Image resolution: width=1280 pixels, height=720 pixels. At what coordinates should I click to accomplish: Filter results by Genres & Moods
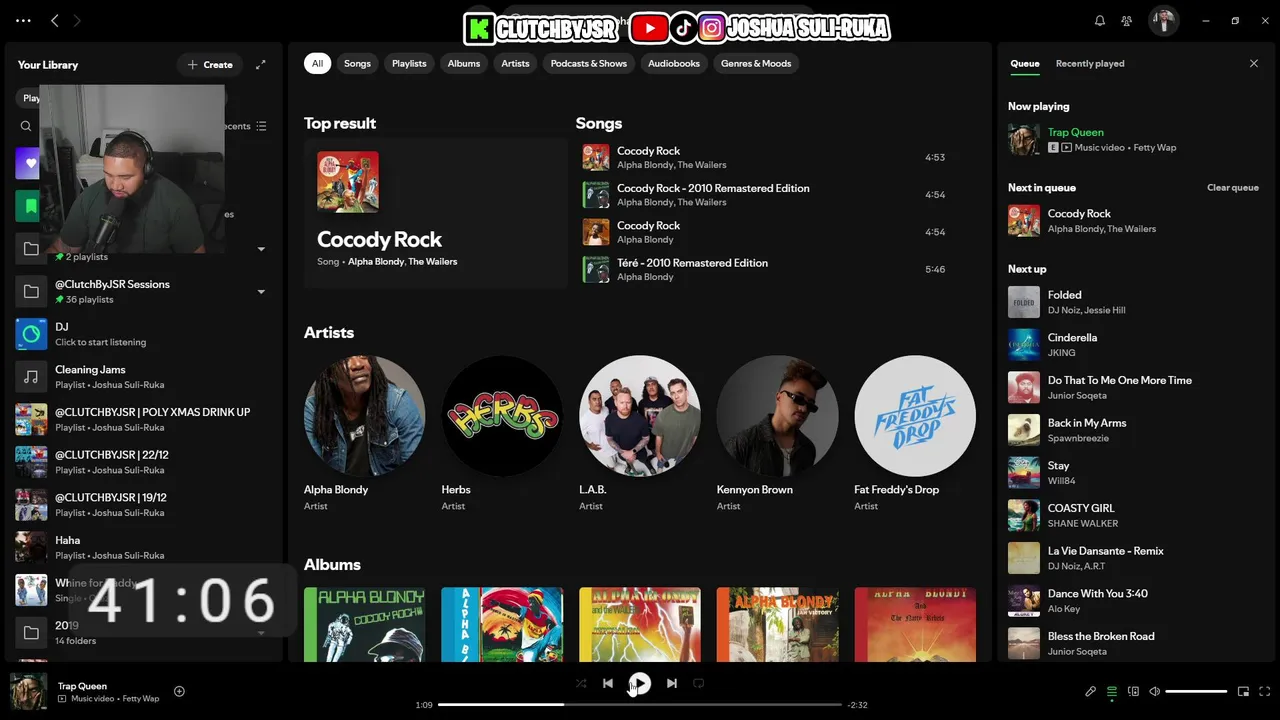(756, 63)
